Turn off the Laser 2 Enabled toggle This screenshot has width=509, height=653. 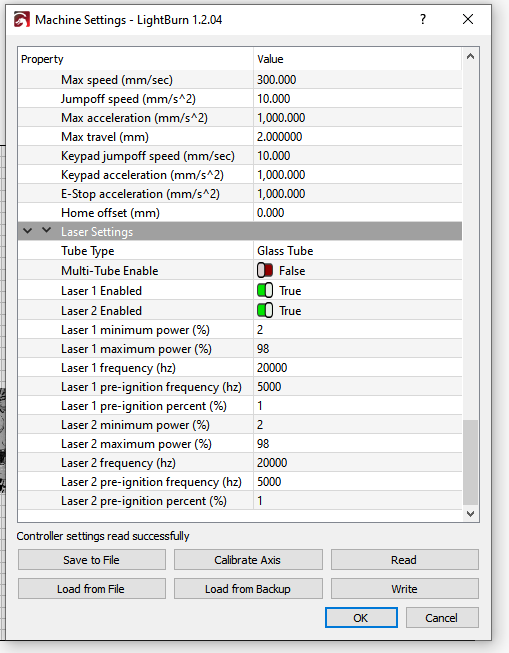(265, 310)
